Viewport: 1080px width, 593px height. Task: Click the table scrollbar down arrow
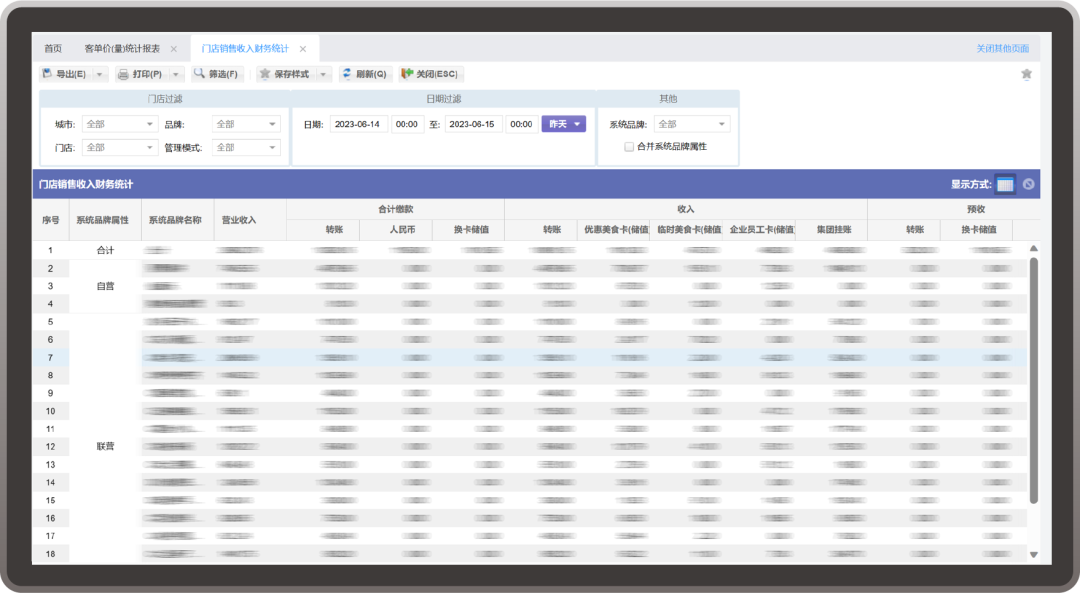pos(1033,554)
